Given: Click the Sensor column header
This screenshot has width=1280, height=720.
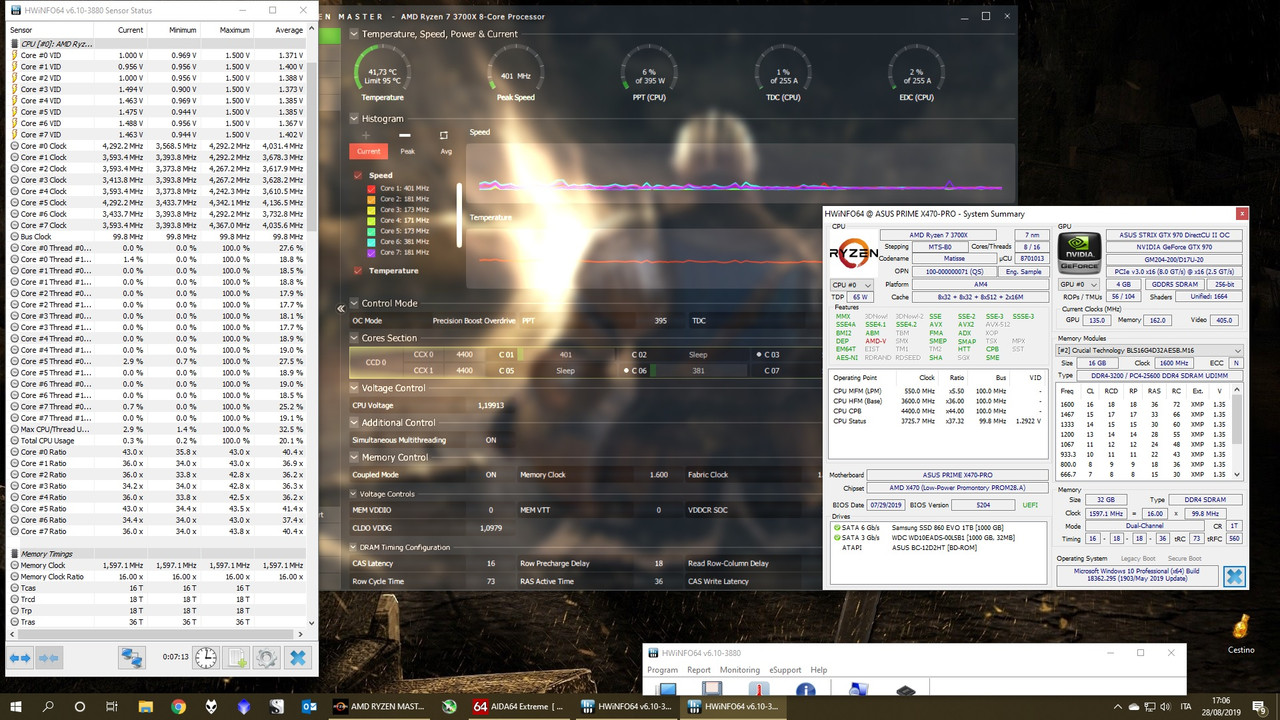Looking at the screenshot, I should pyautogui.click(x=50, y=30).
